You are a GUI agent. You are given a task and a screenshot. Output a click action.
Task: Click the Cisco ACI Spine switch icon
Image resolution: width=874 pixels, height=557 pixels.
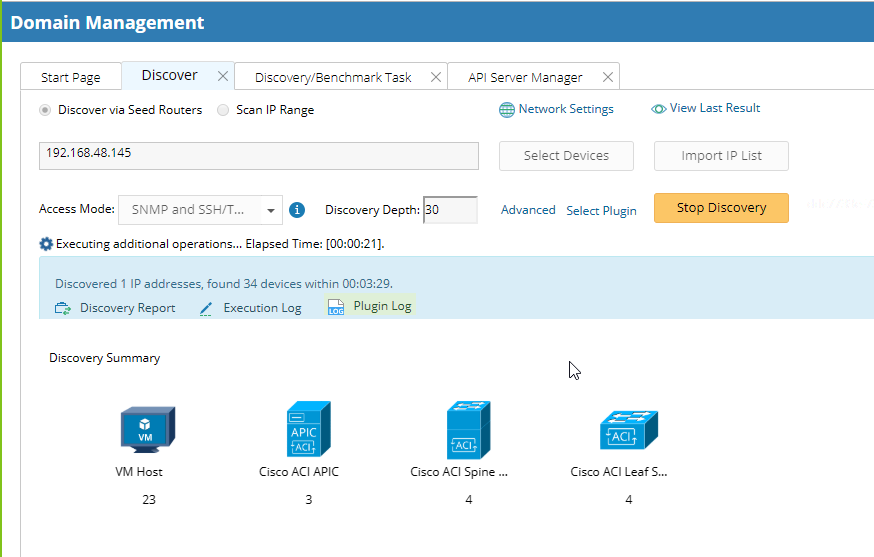(468, 429)
